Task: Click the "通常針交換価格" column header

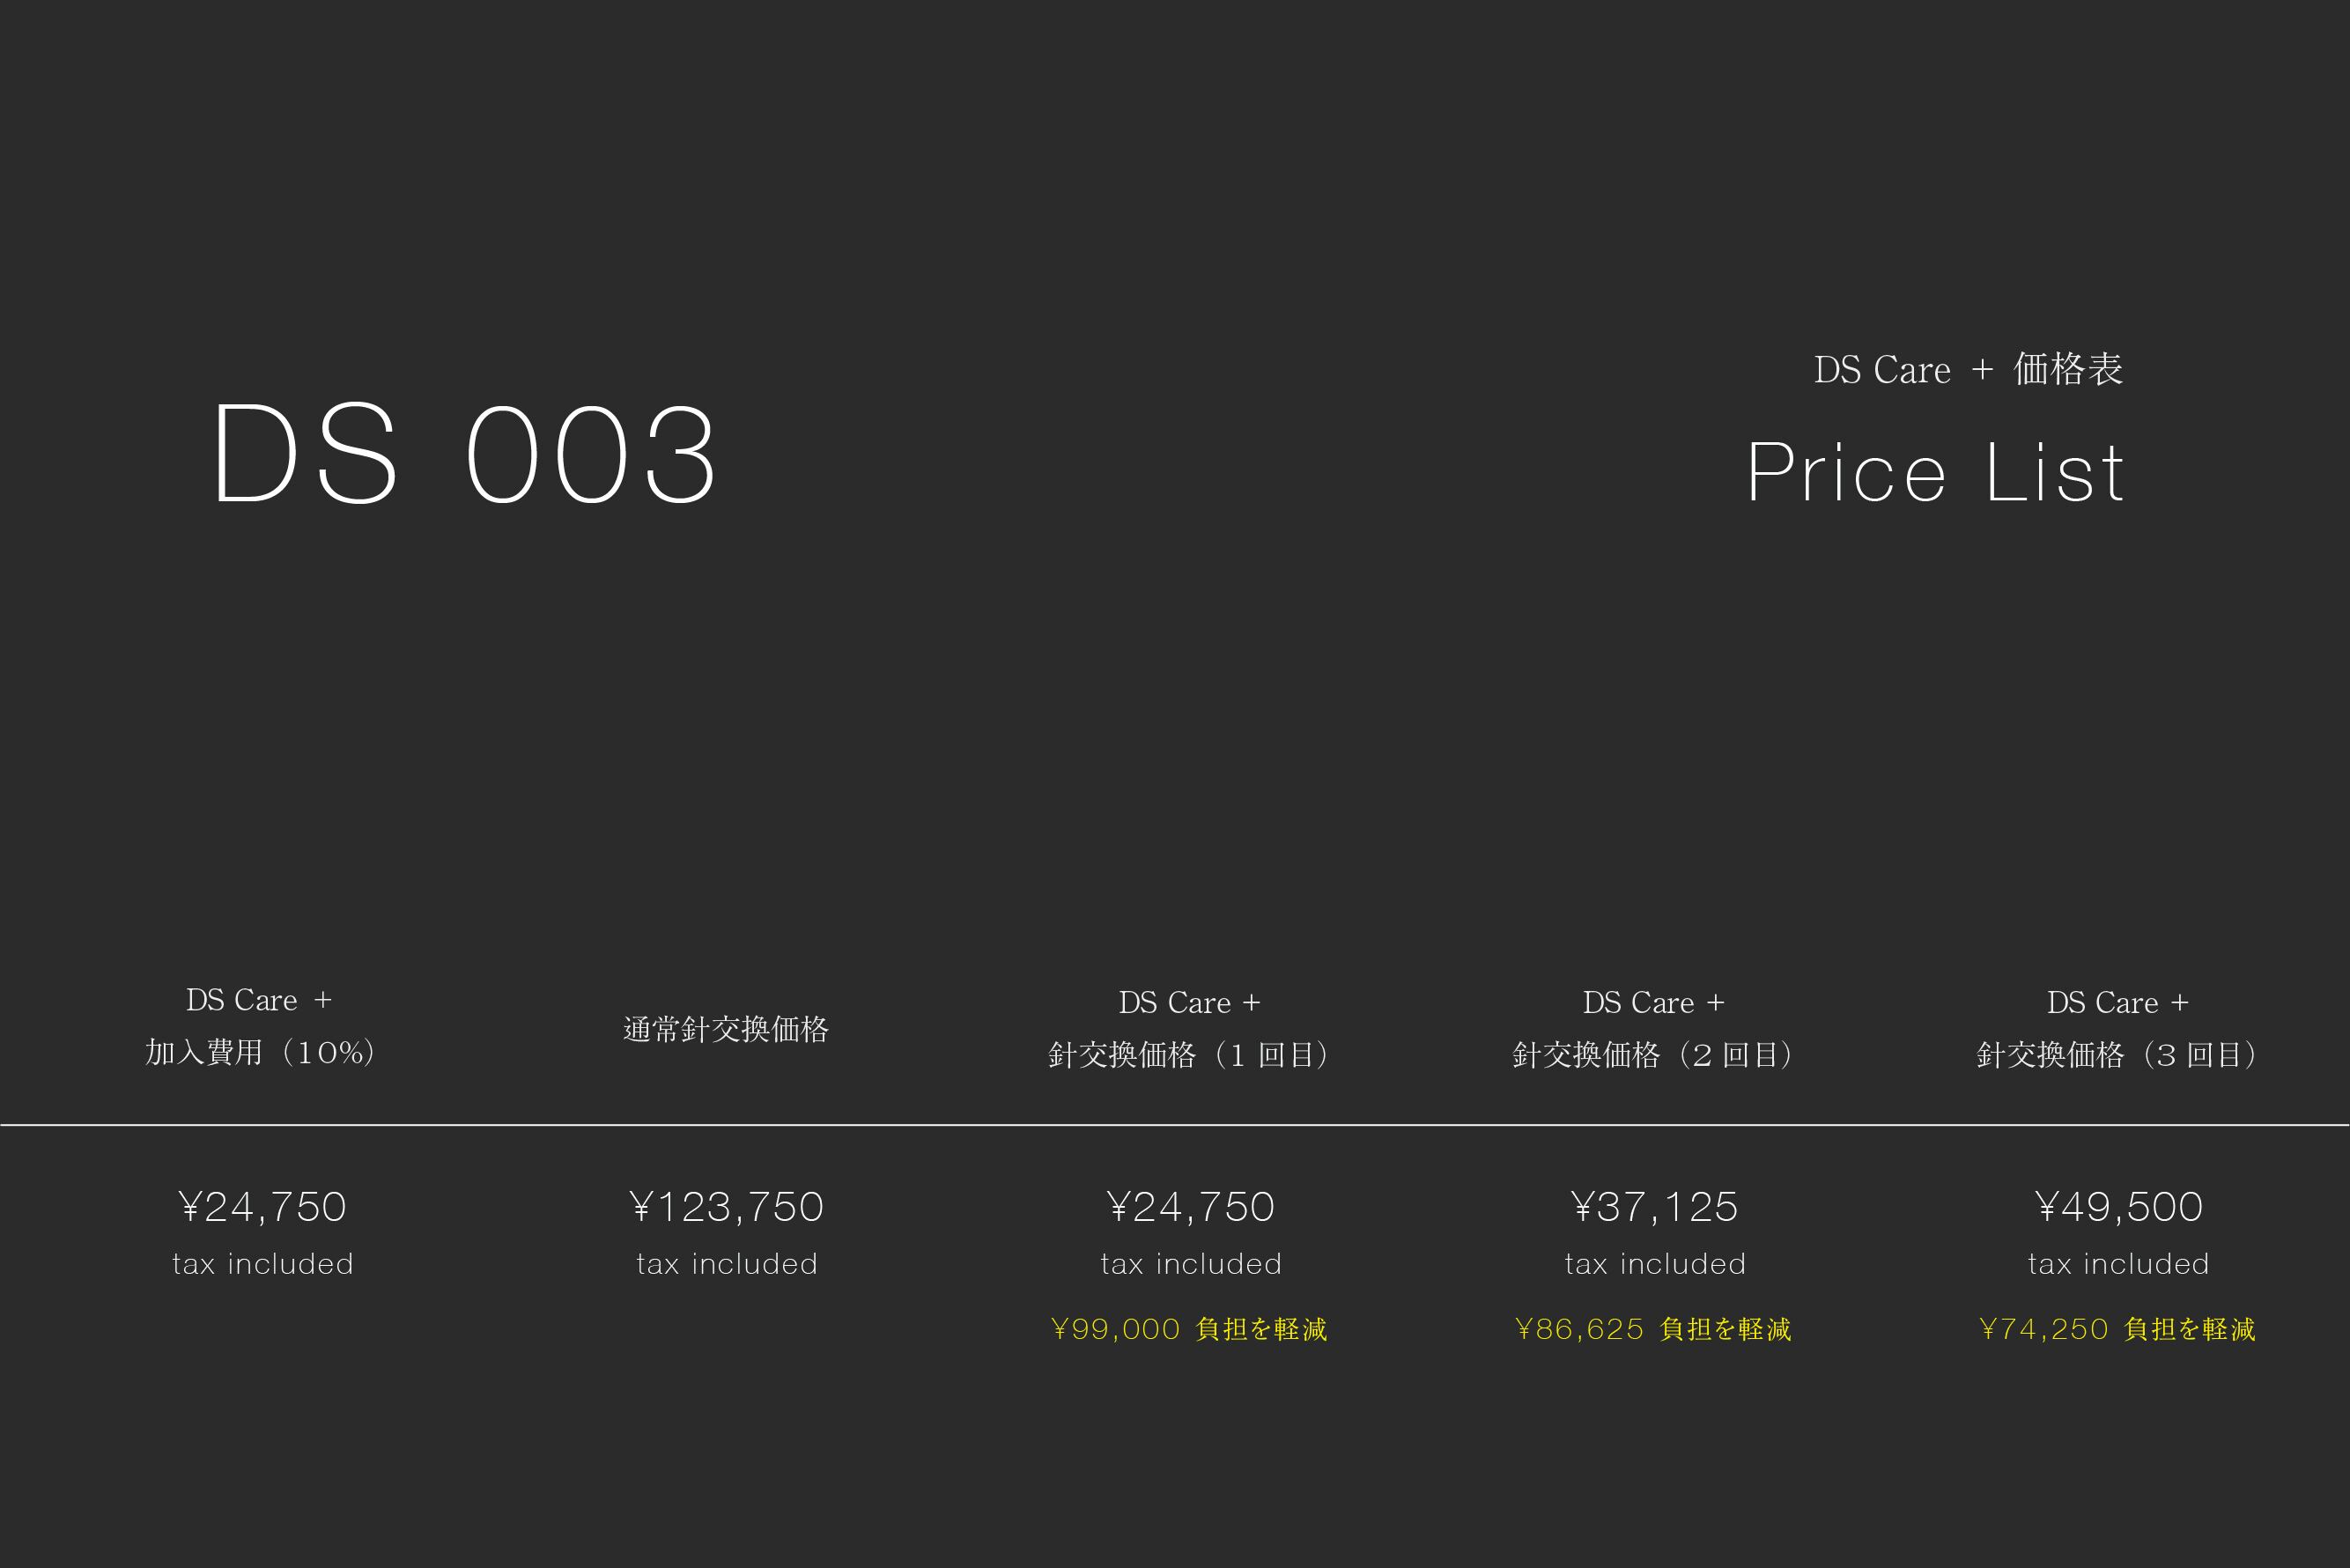Action: pos(726,1029)
